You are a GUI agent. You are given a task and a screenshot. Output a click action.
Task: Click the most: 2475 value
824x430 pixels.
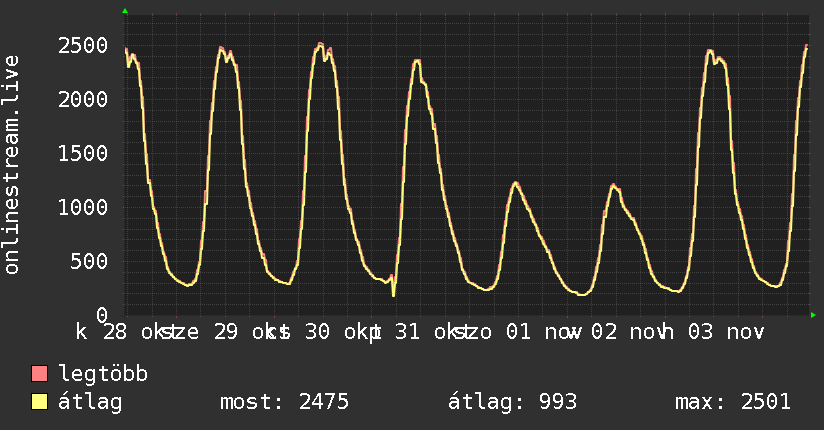click(284, 402)
